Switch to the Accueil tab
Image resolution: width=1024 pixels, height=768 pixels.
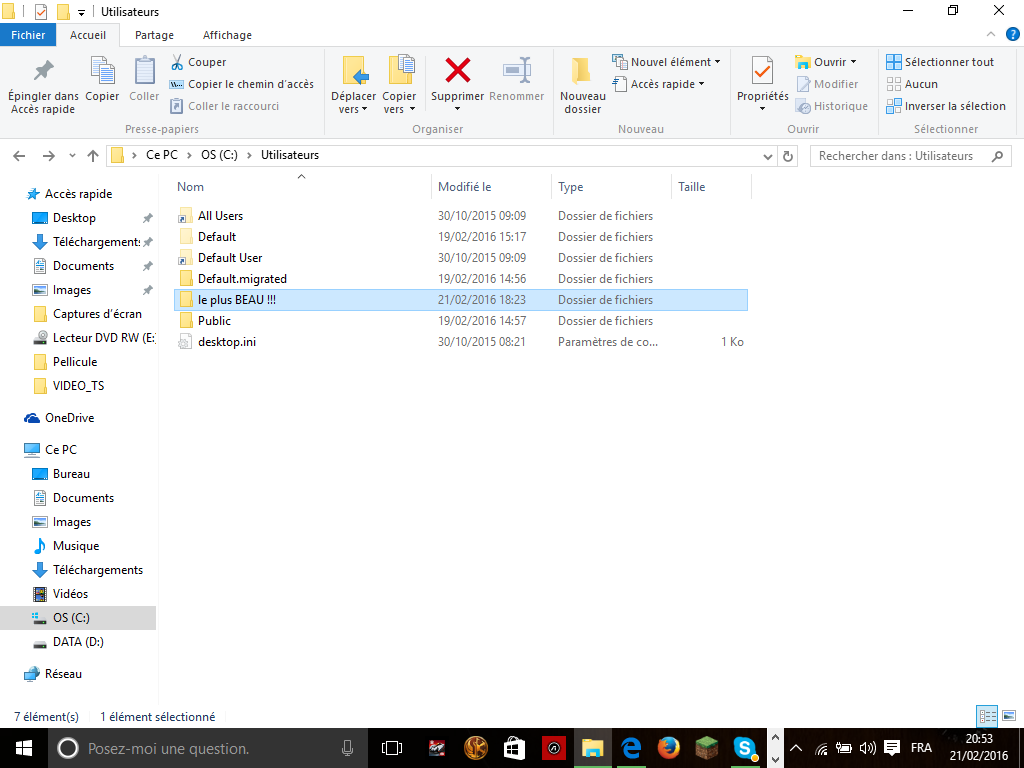point(88,35)
